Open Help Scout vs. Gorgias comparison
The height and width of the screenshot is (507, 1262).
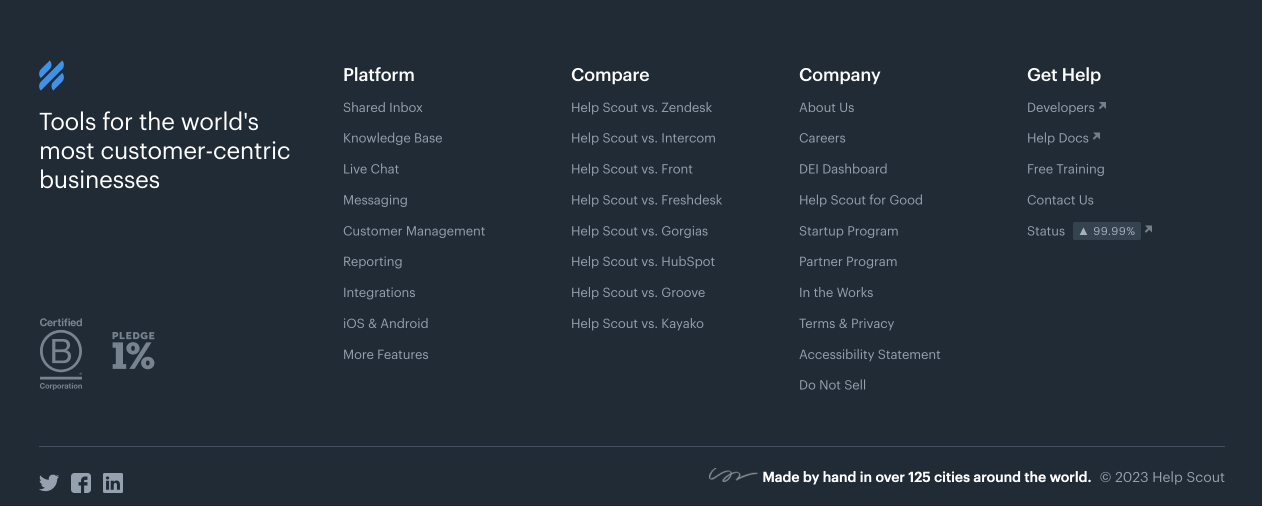[639, 231]
